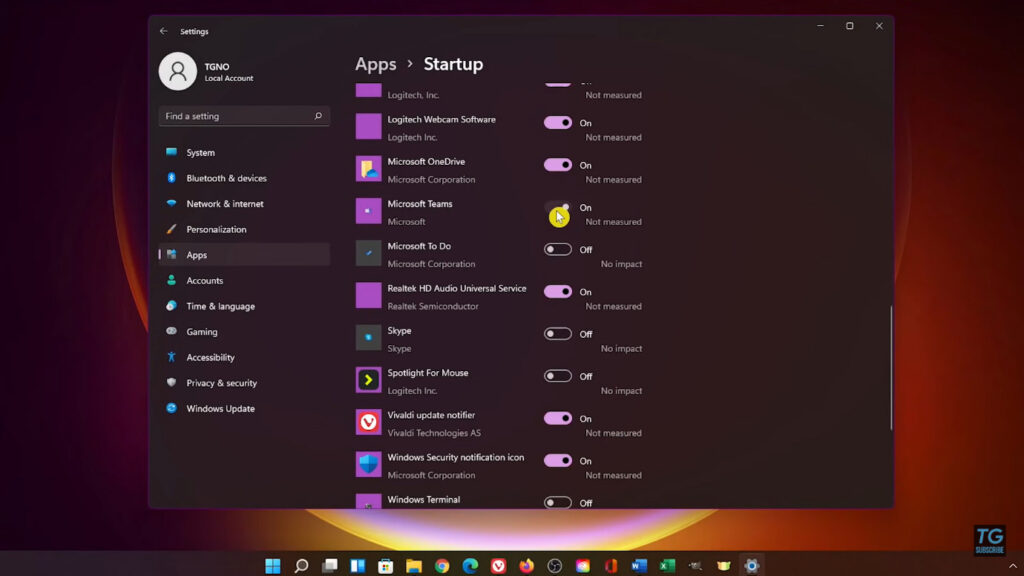Open Privacy & security settings

244,383
